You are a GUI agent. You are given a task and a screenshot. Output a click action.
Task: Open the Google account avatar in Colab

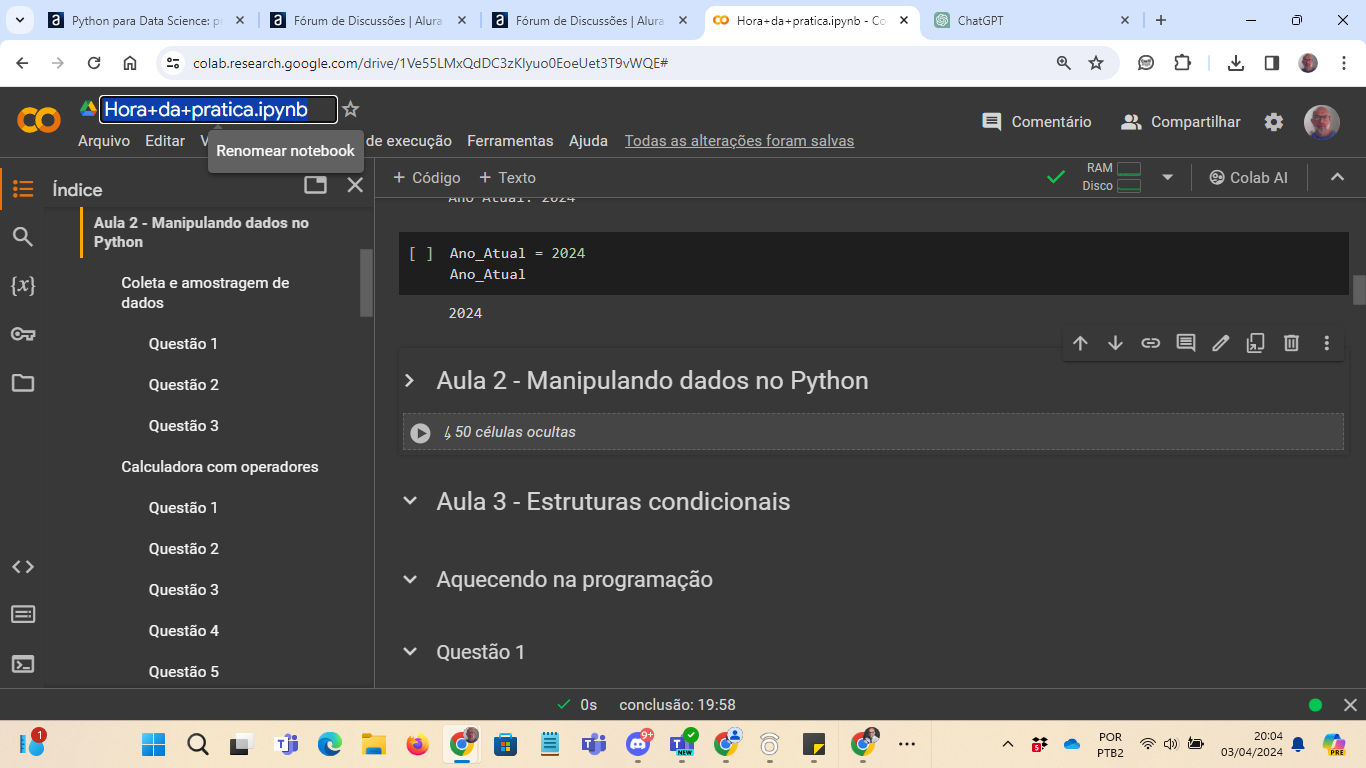coord(1322,122)
